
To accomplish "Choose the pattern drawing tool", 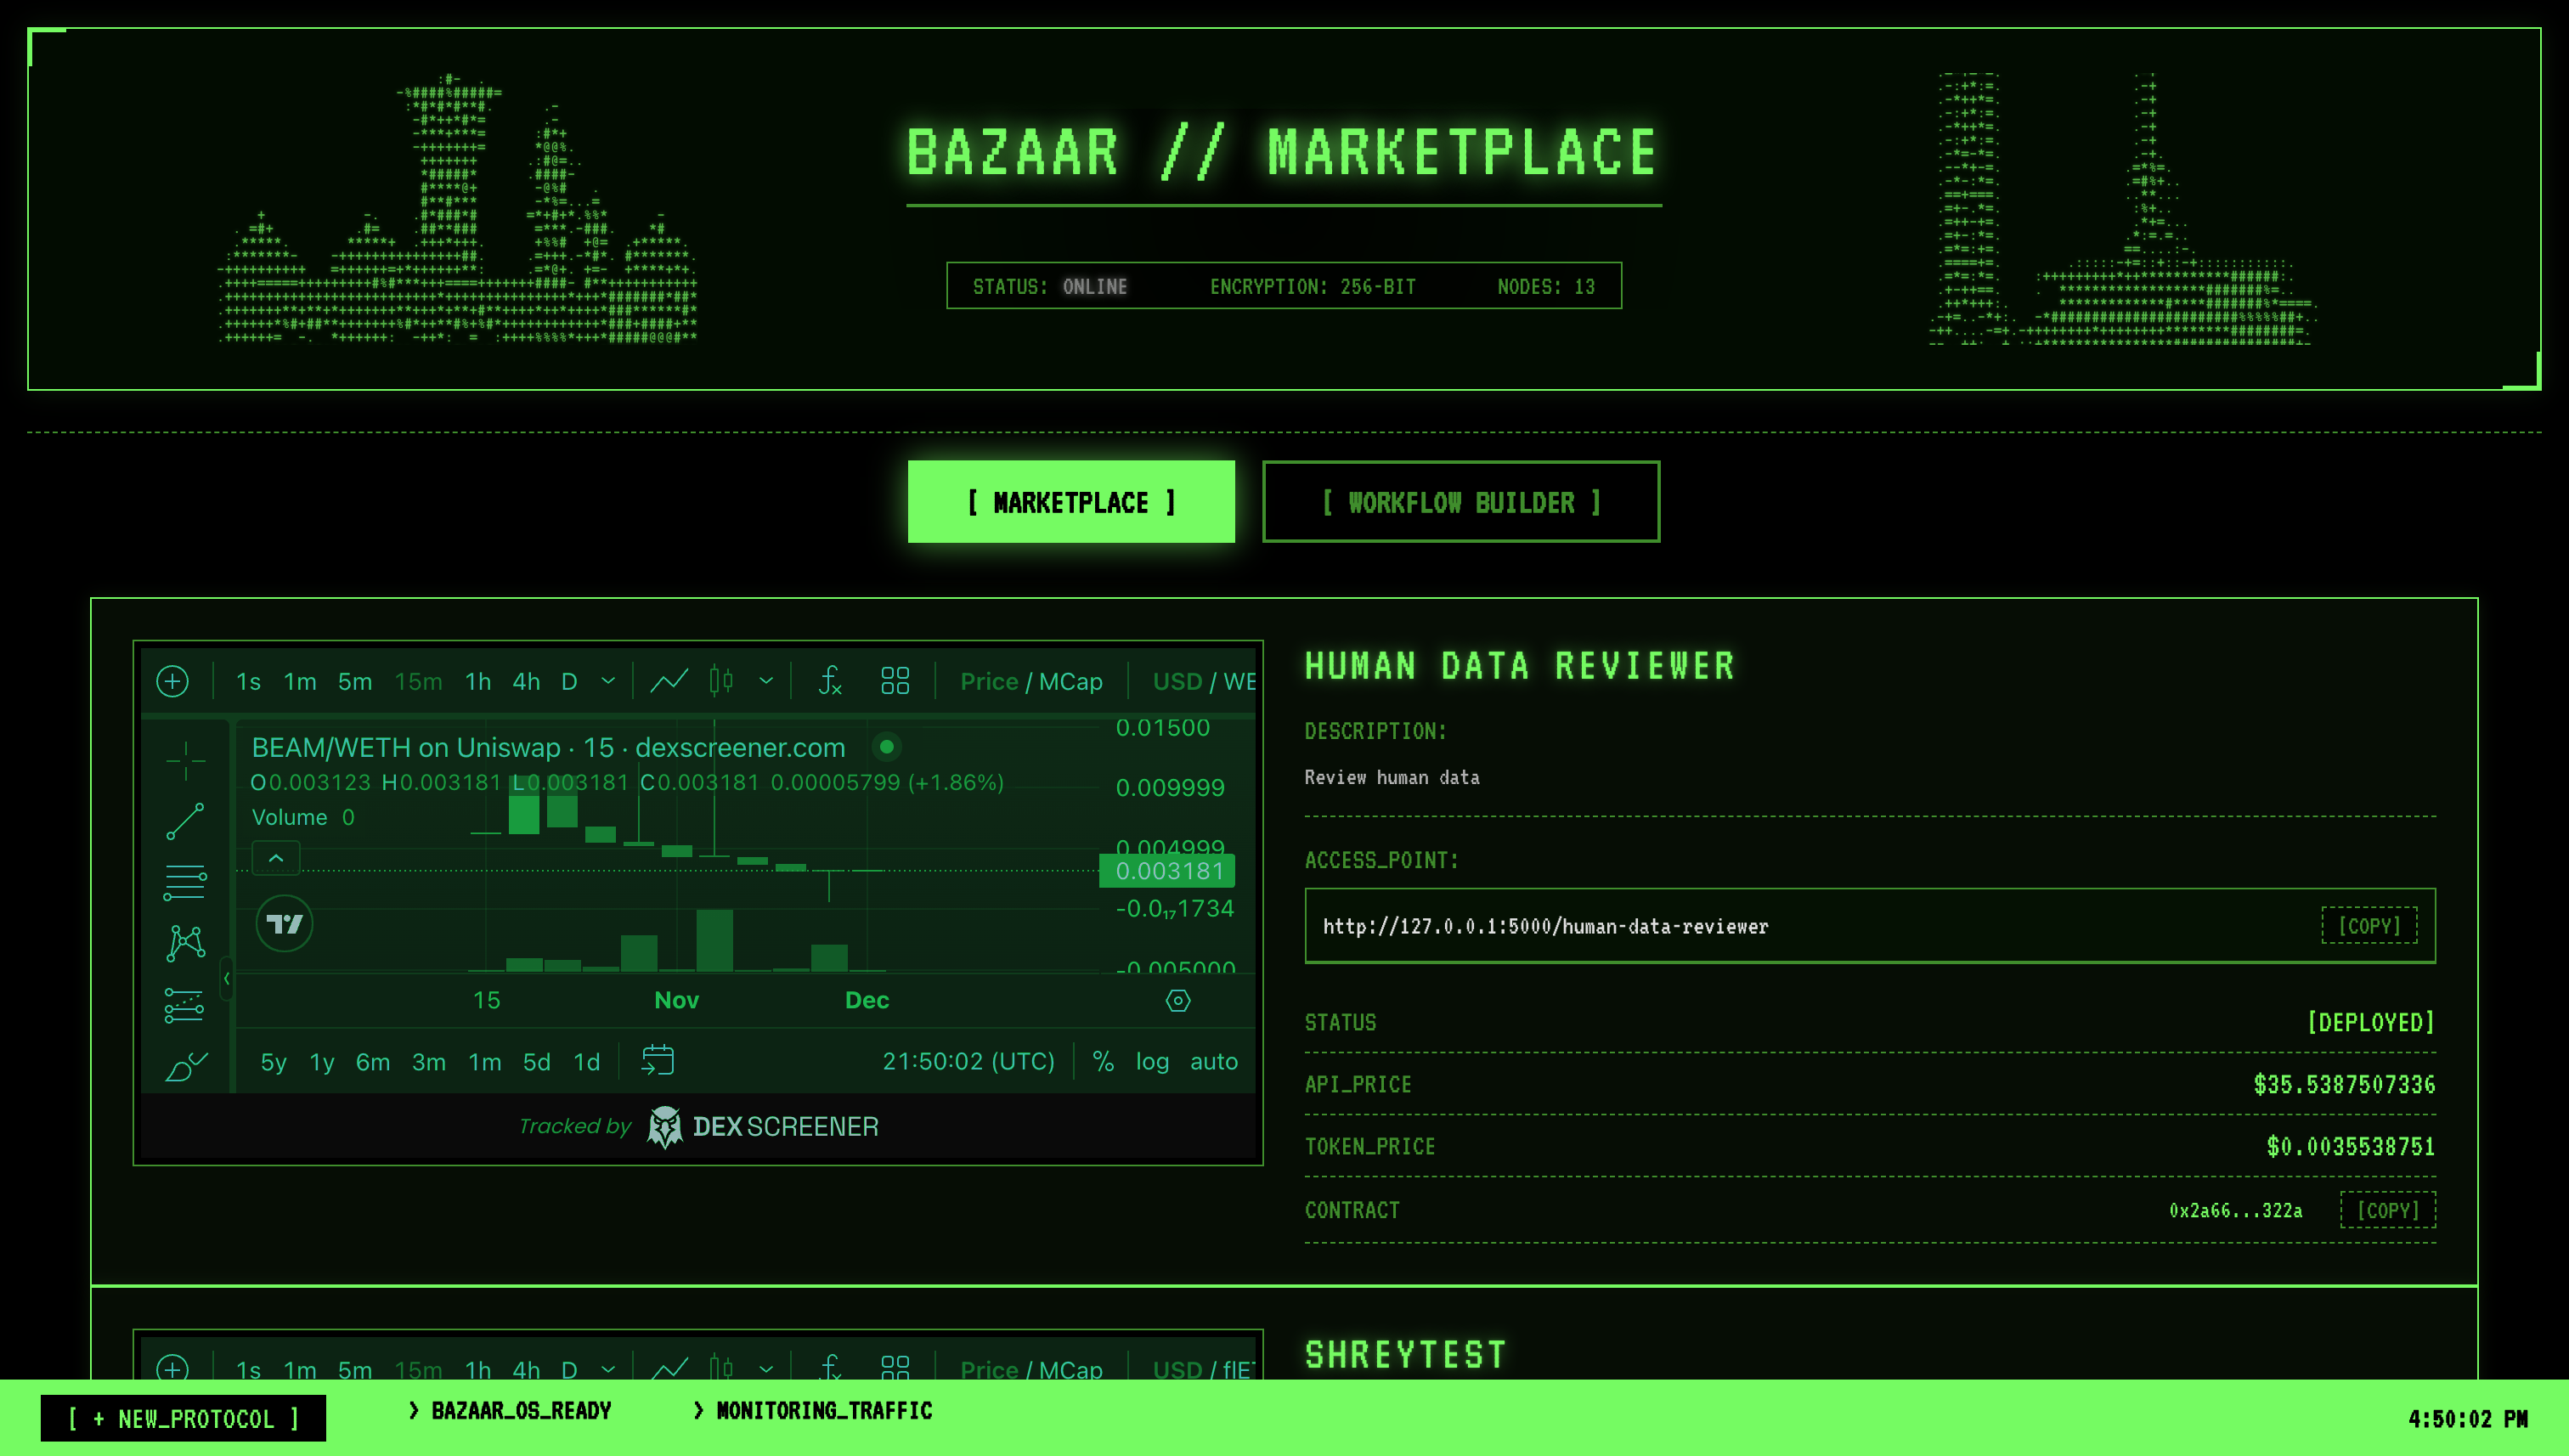I will (186, 943).
